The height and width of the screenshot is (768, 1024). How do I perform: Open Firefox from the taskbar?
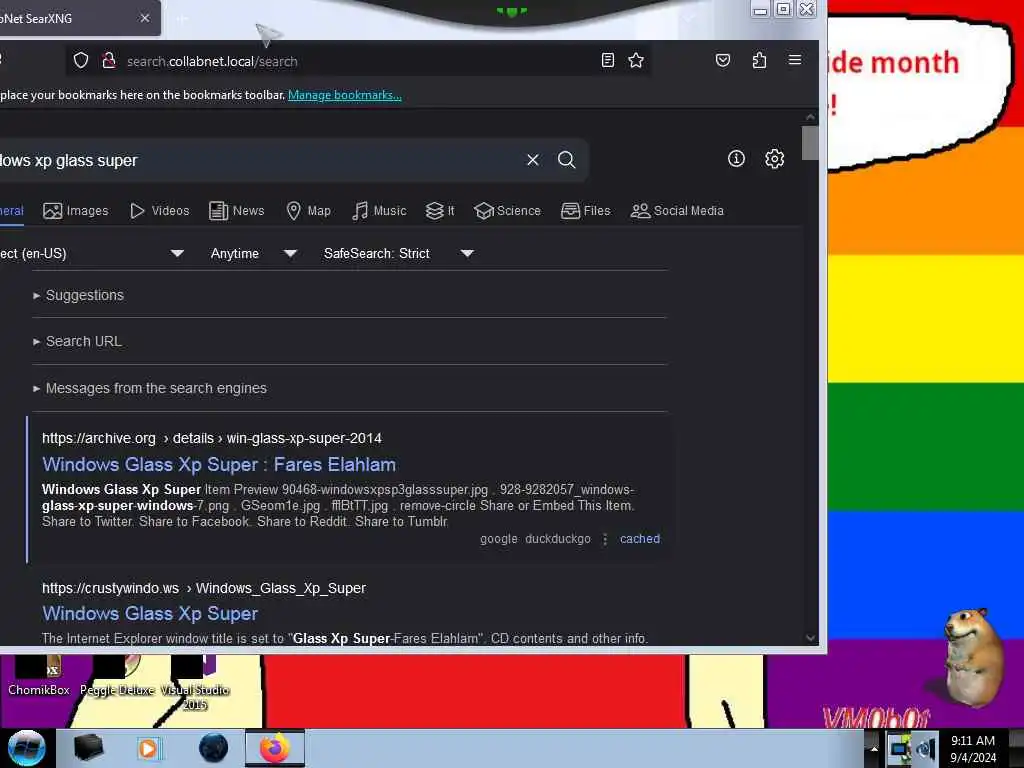275,748
